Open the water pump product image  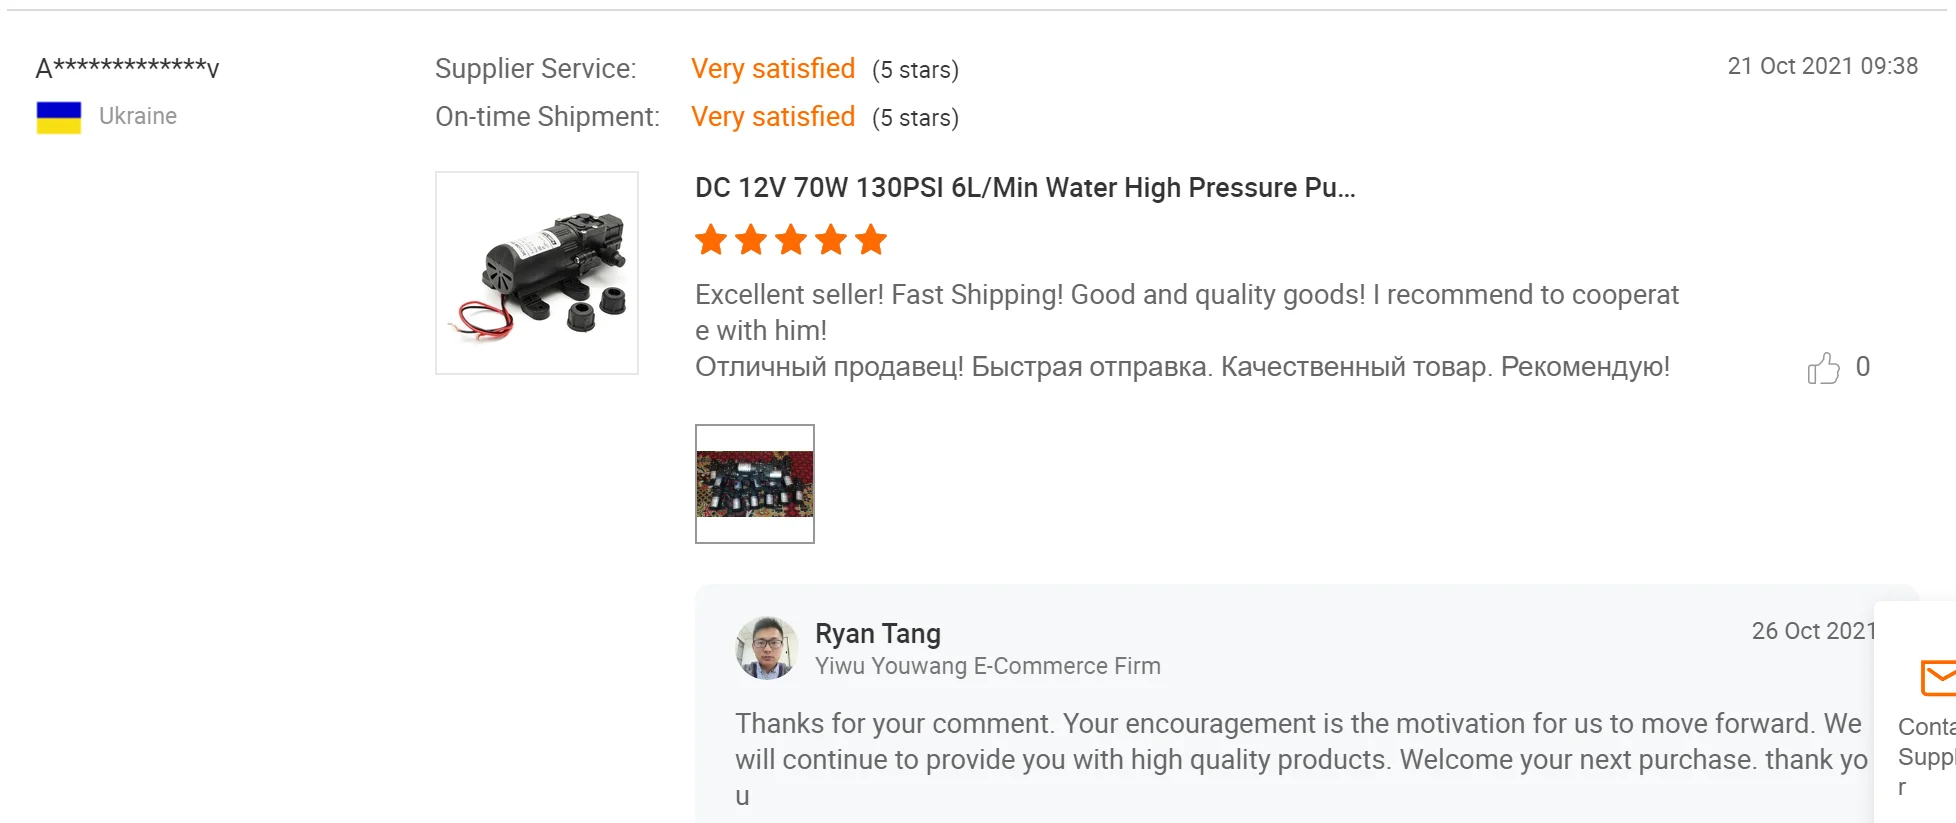pos(537,273)
